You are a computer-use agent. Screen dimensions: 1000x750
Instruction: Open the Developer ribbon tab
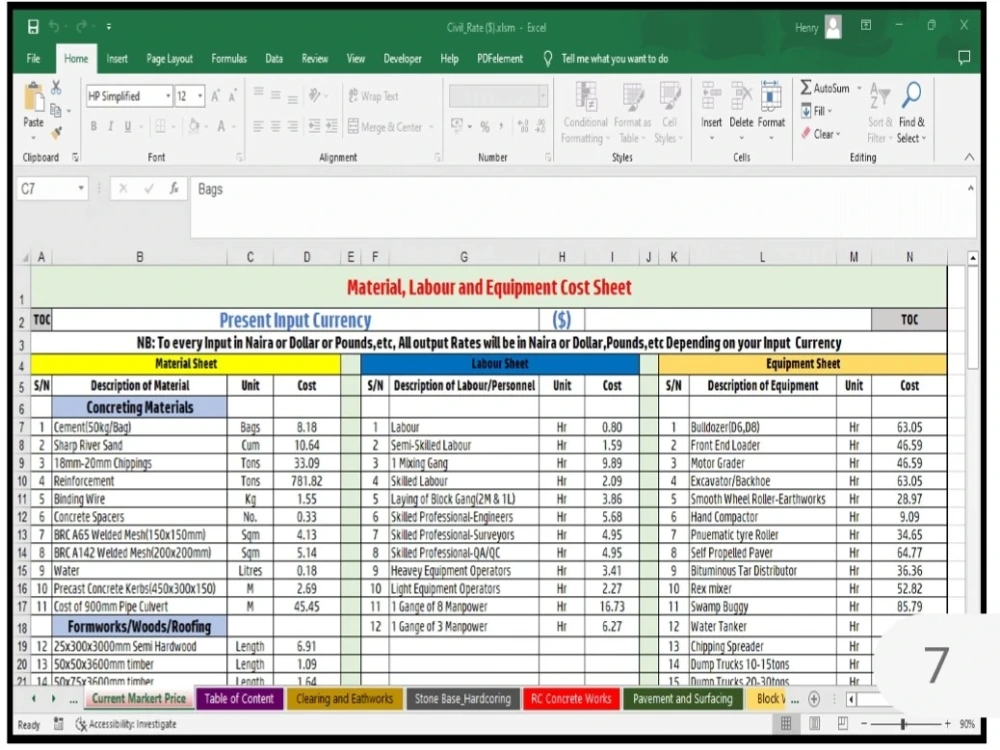tap(402, 59)
